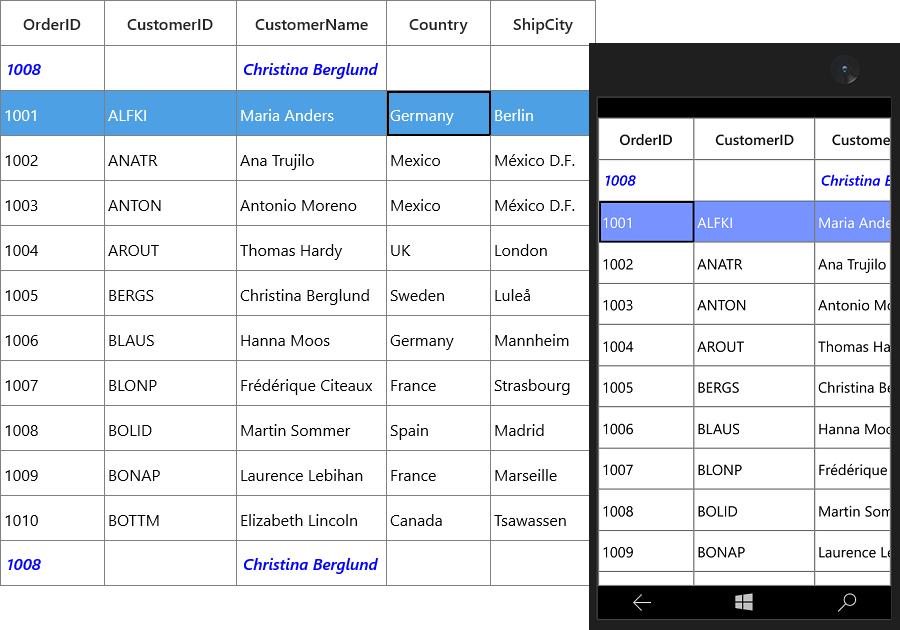The image size is (900, 630).
Task: Tap the search magnifier icon on phone
Action: pos(847,602)
